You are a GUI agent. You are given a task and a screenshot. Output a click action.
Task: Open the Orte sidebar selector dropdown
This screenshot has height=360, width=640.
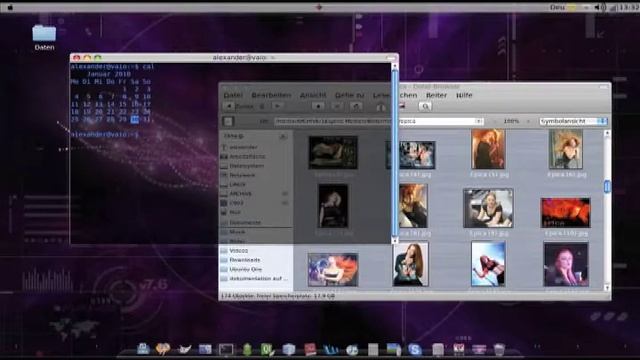pyautogui.click(x=233, y=136)
